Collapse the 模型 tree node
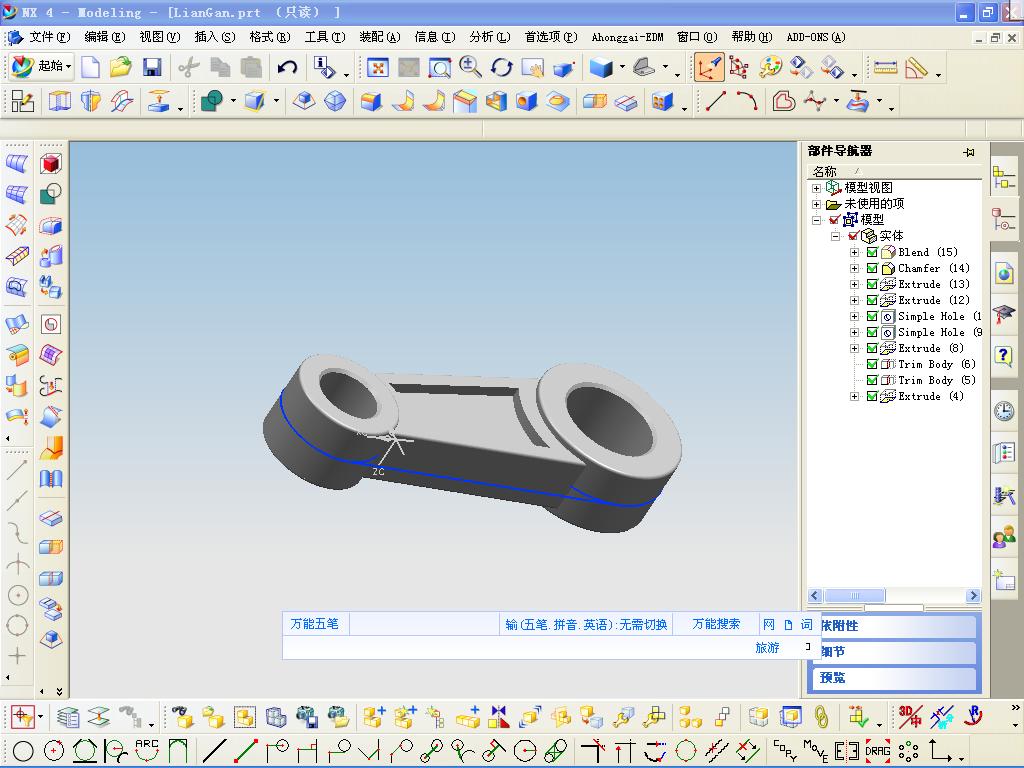1024x768 pixels. click(816, 220)
